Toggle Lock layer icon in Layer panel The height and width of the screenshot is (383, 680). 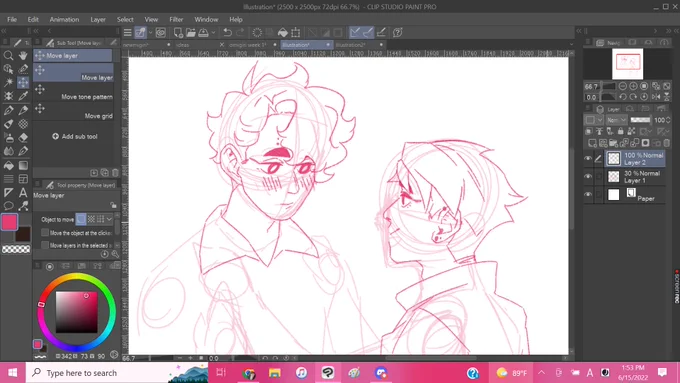coord(621,131)
